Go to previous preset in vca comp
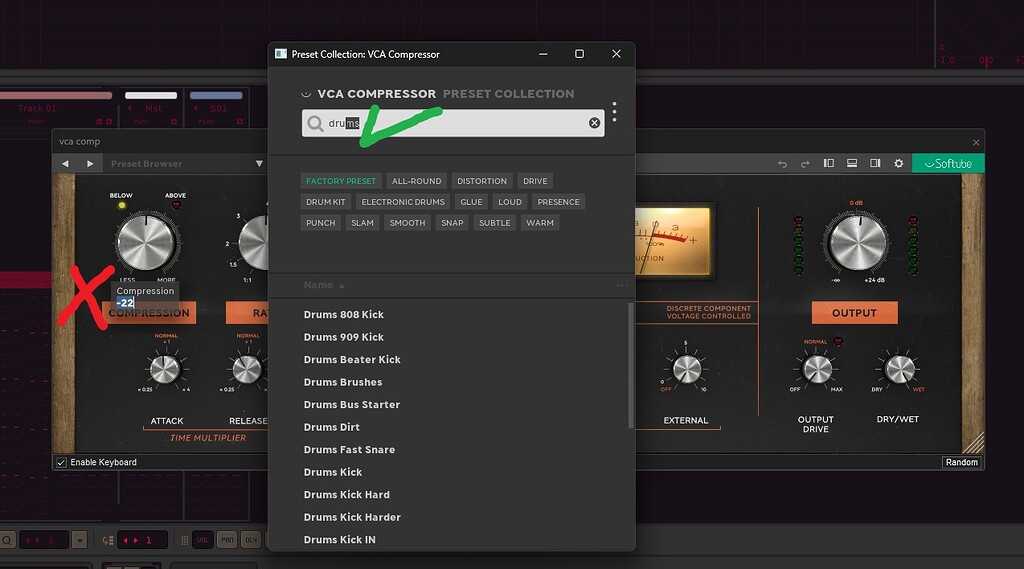The image size is (1024, 569). 65,164
